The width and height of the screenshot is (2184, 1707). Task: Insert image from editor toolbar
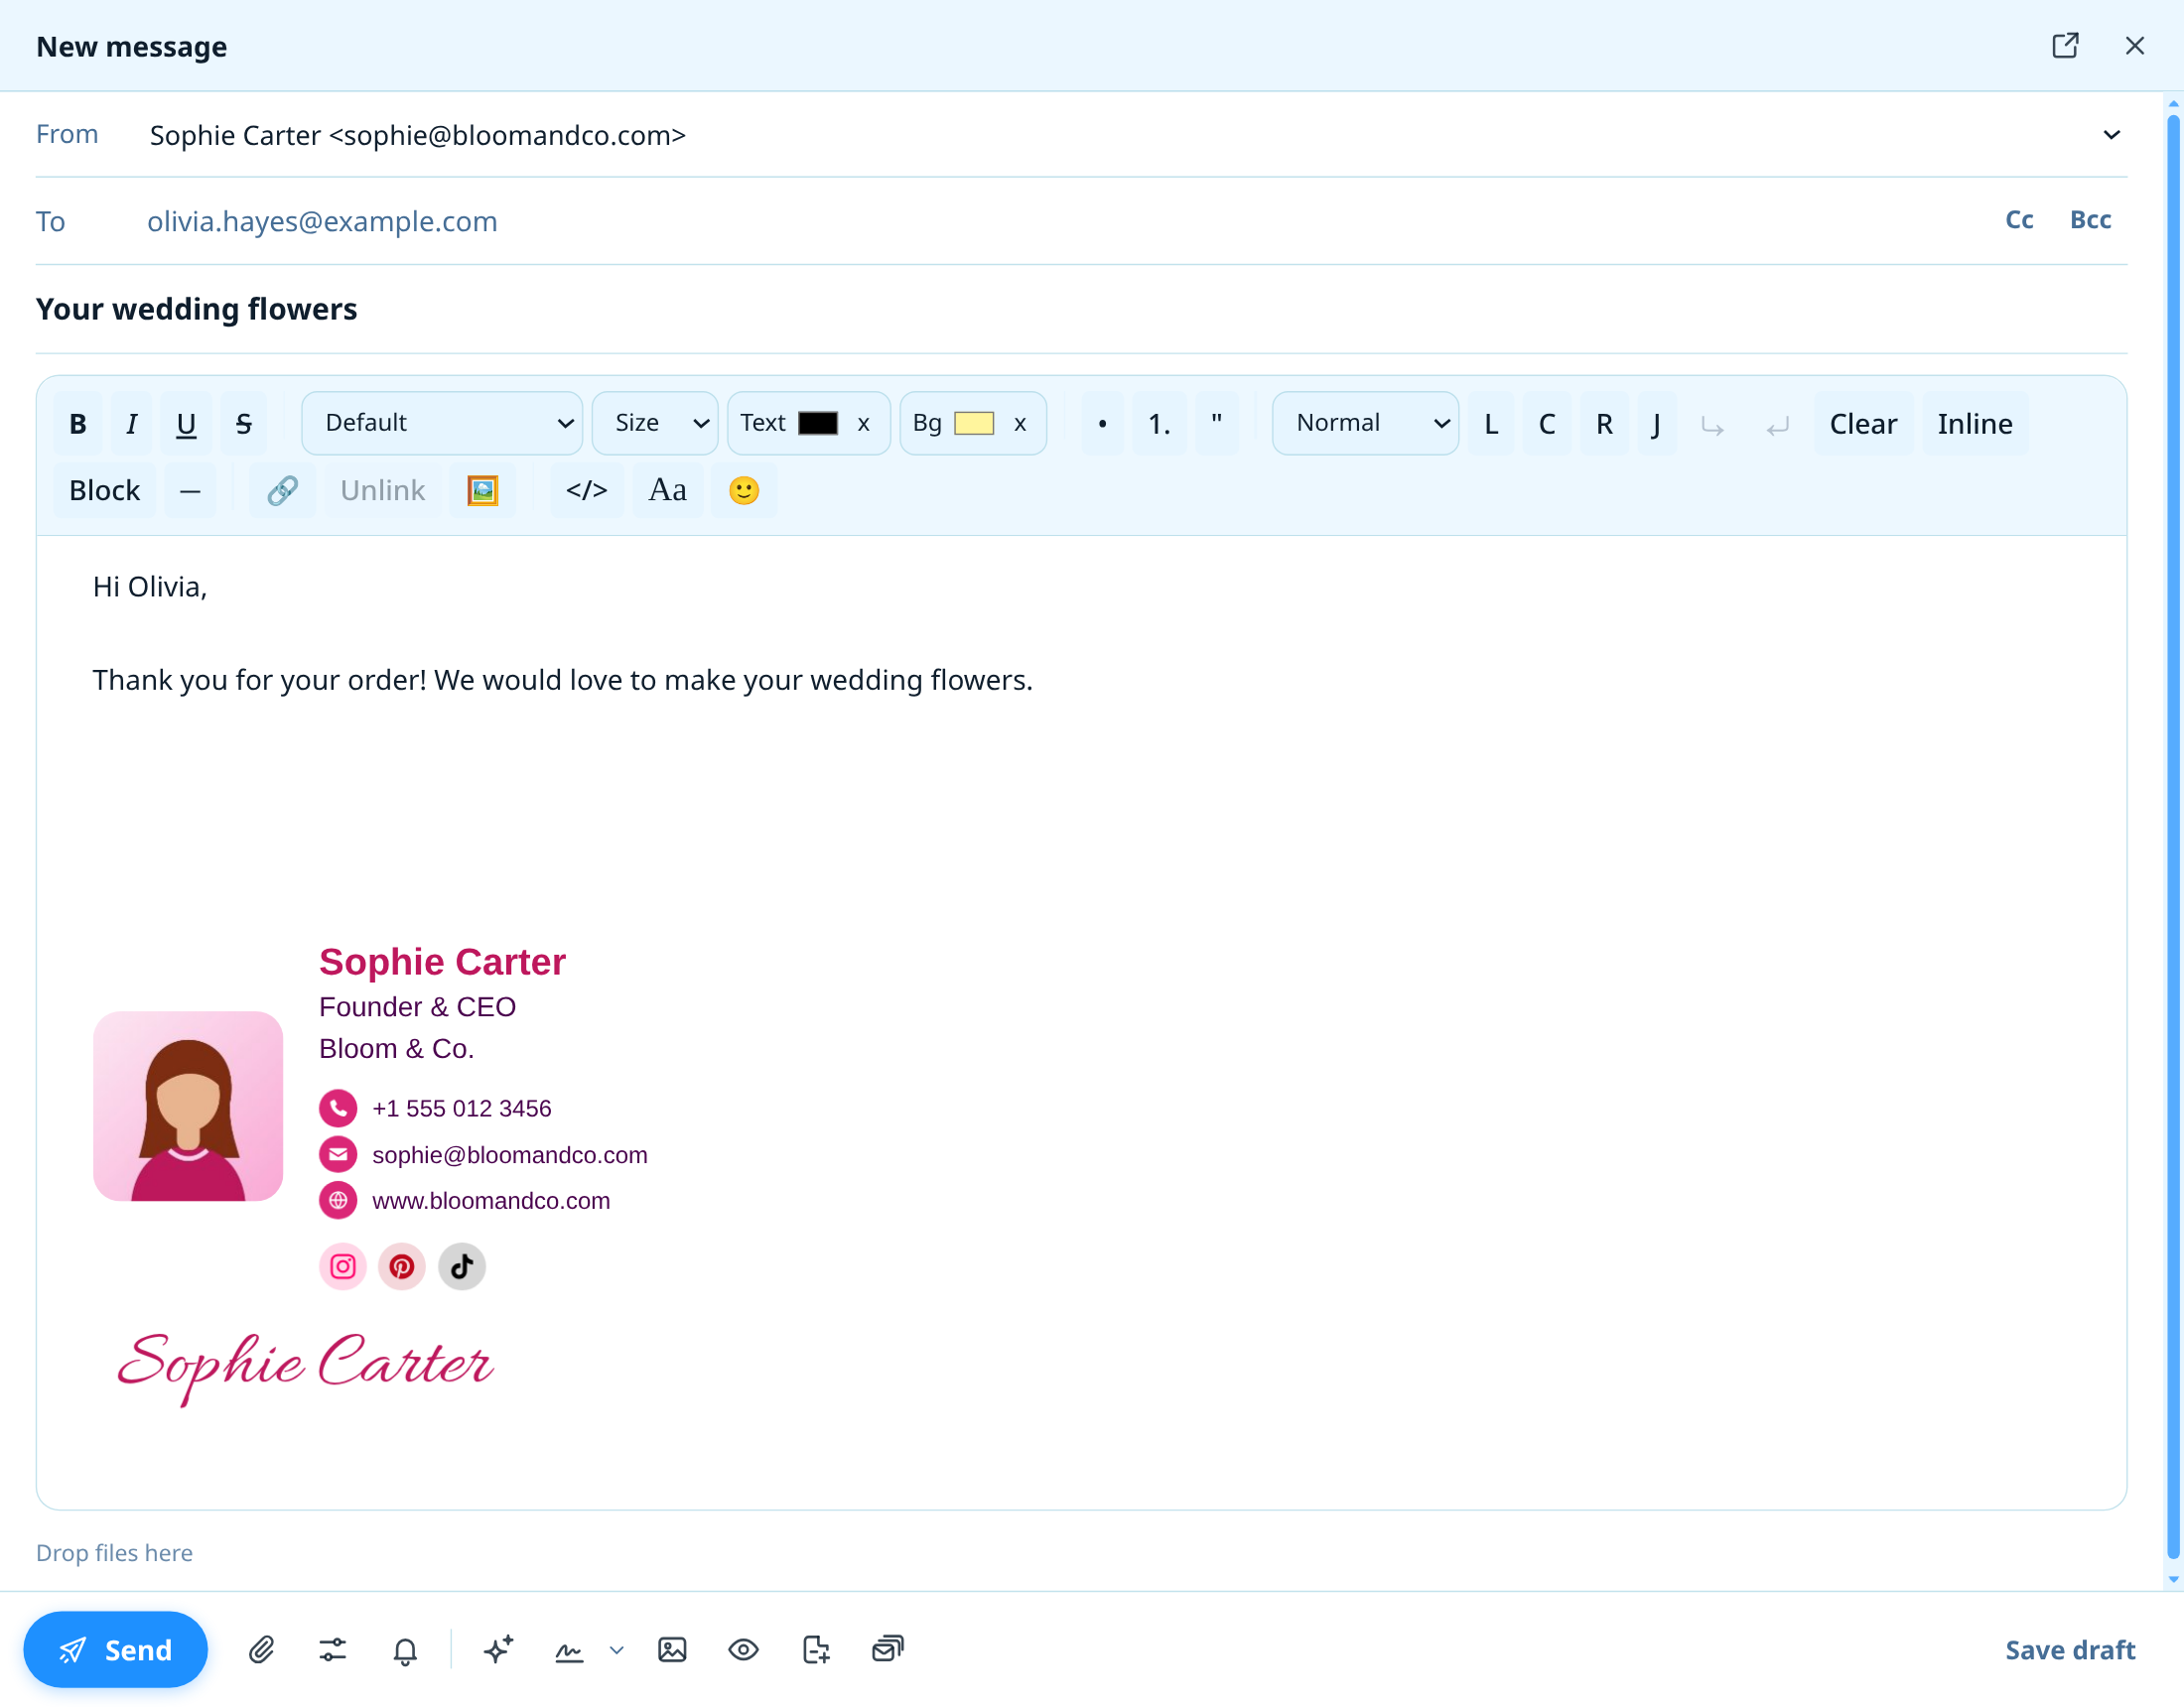[x=482, y=490]
